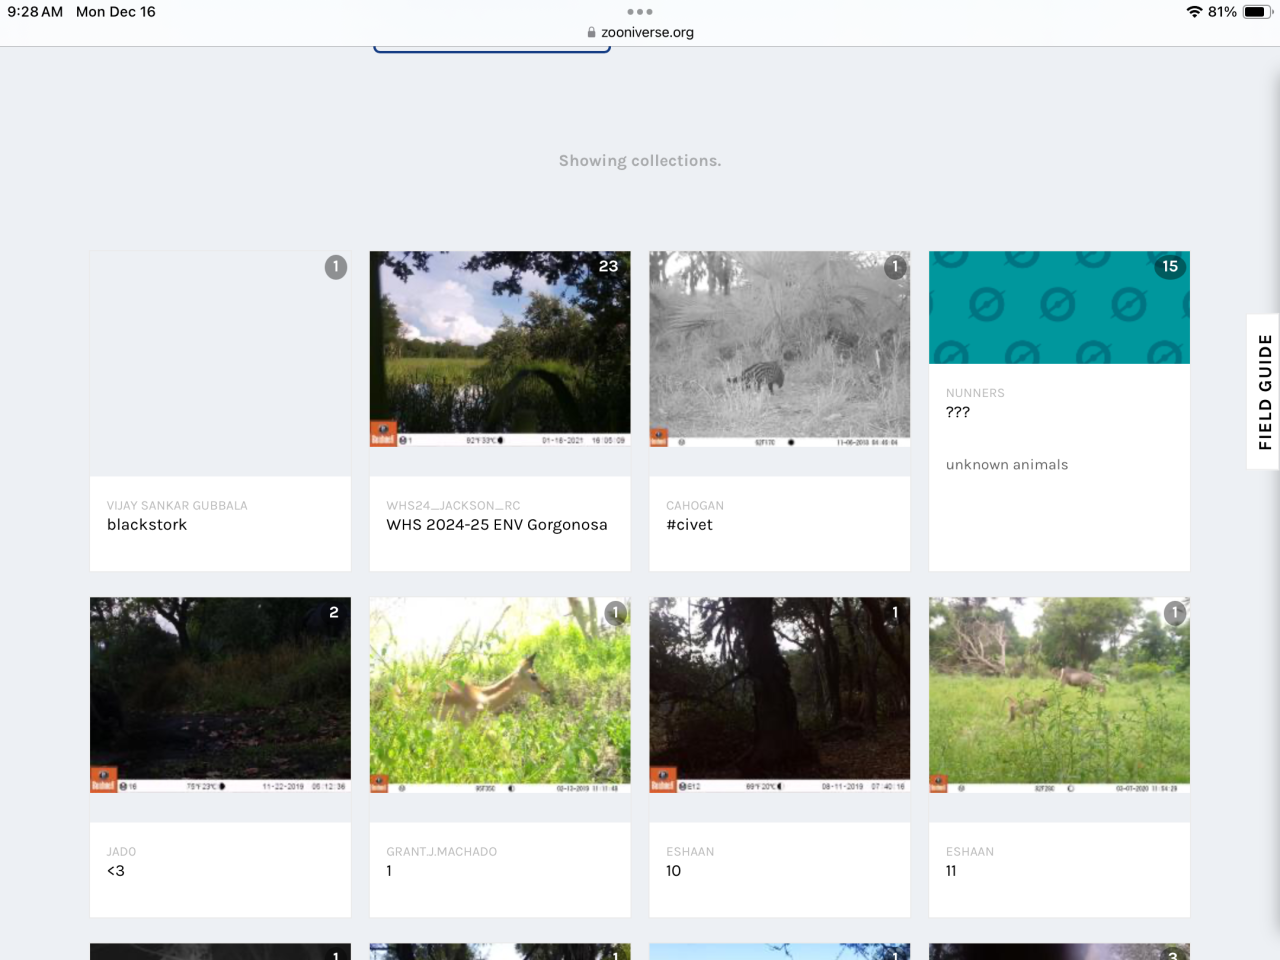Screen dimensions: 1280x960
Task: Open the antelope-in-grass thumbnail above GRANTJ.MACHADO
Action: (x=500, y=695)
